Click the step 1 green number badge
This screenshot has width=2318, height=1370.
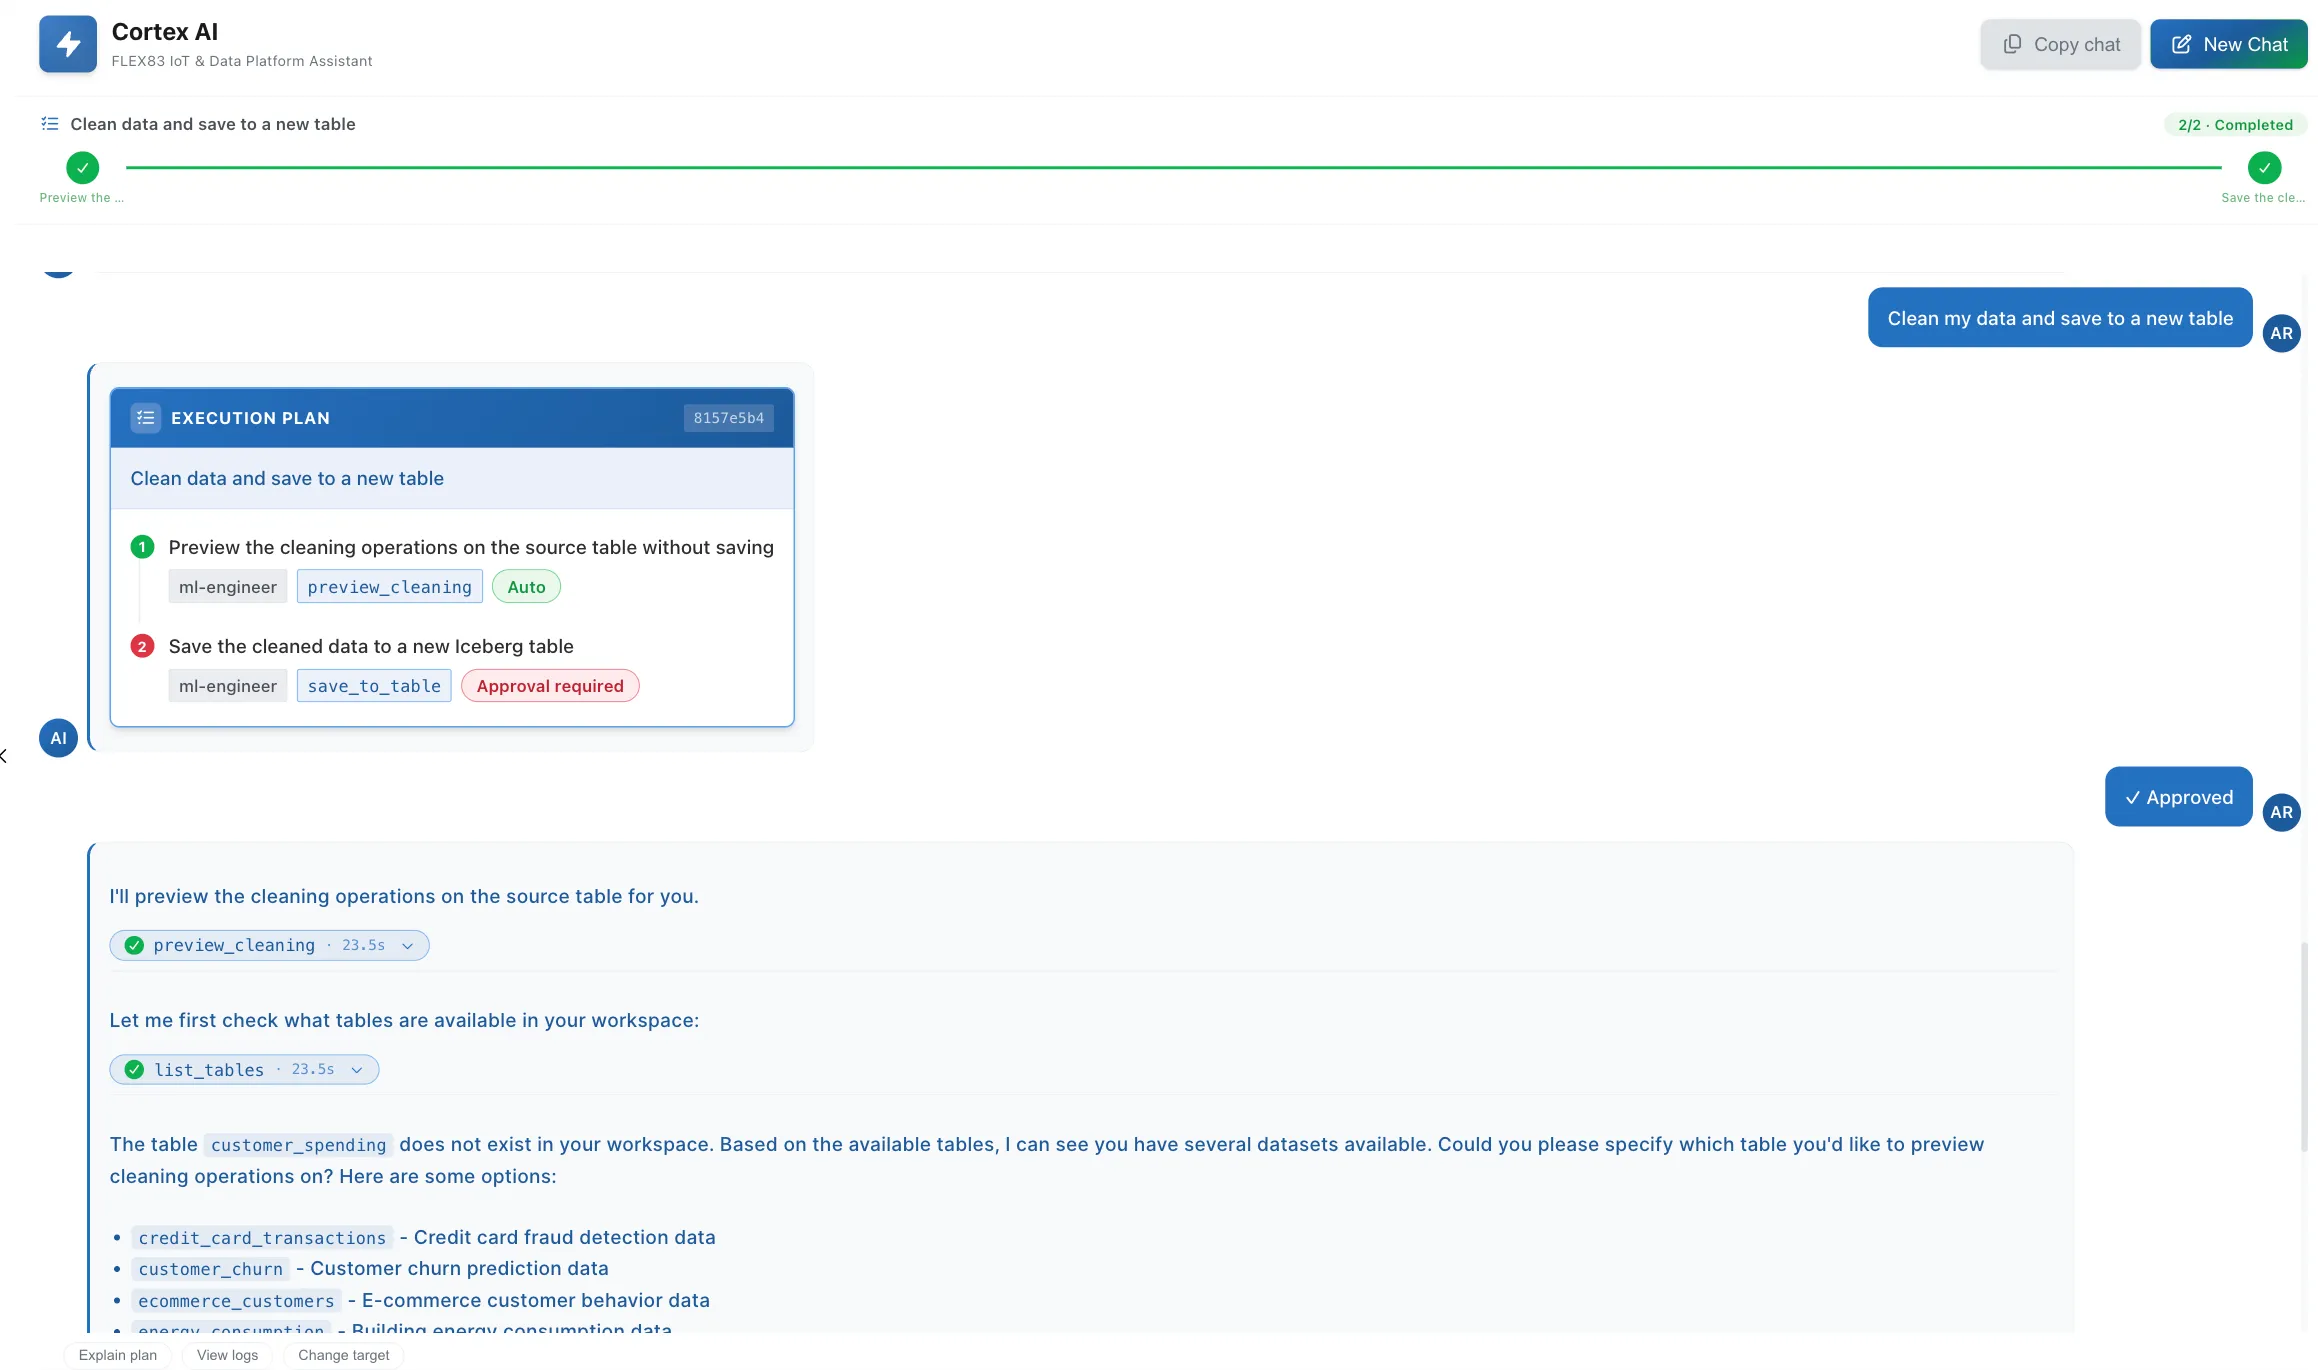pyautogui.click(x=142, y=547)
